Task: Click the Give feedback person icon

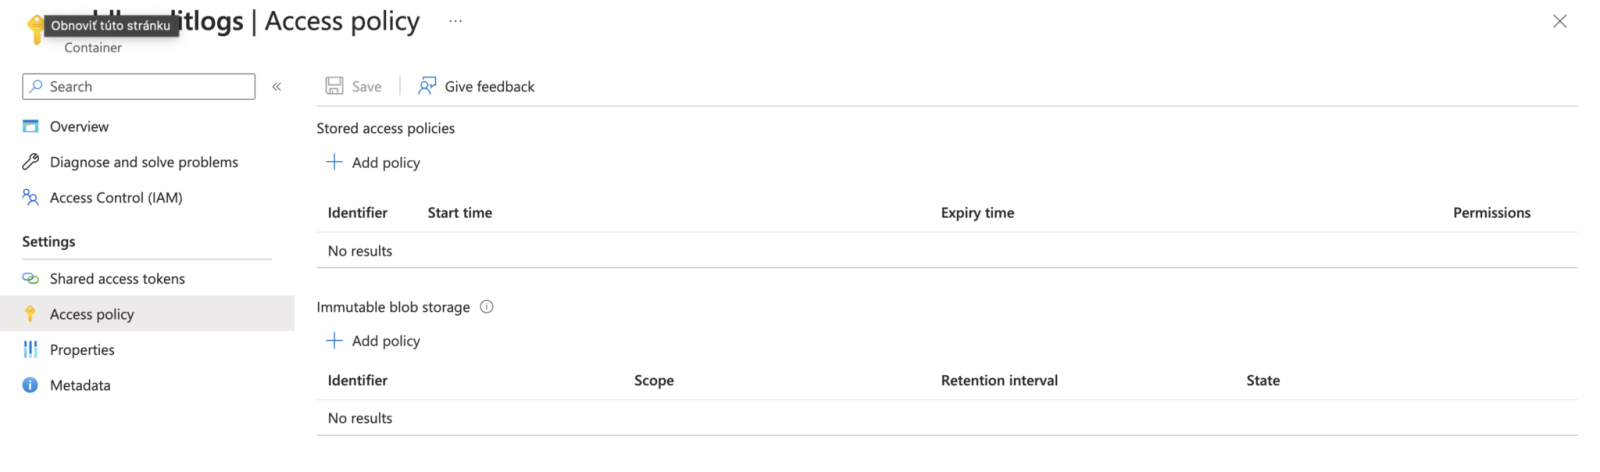Action: [x=427, y=86]
